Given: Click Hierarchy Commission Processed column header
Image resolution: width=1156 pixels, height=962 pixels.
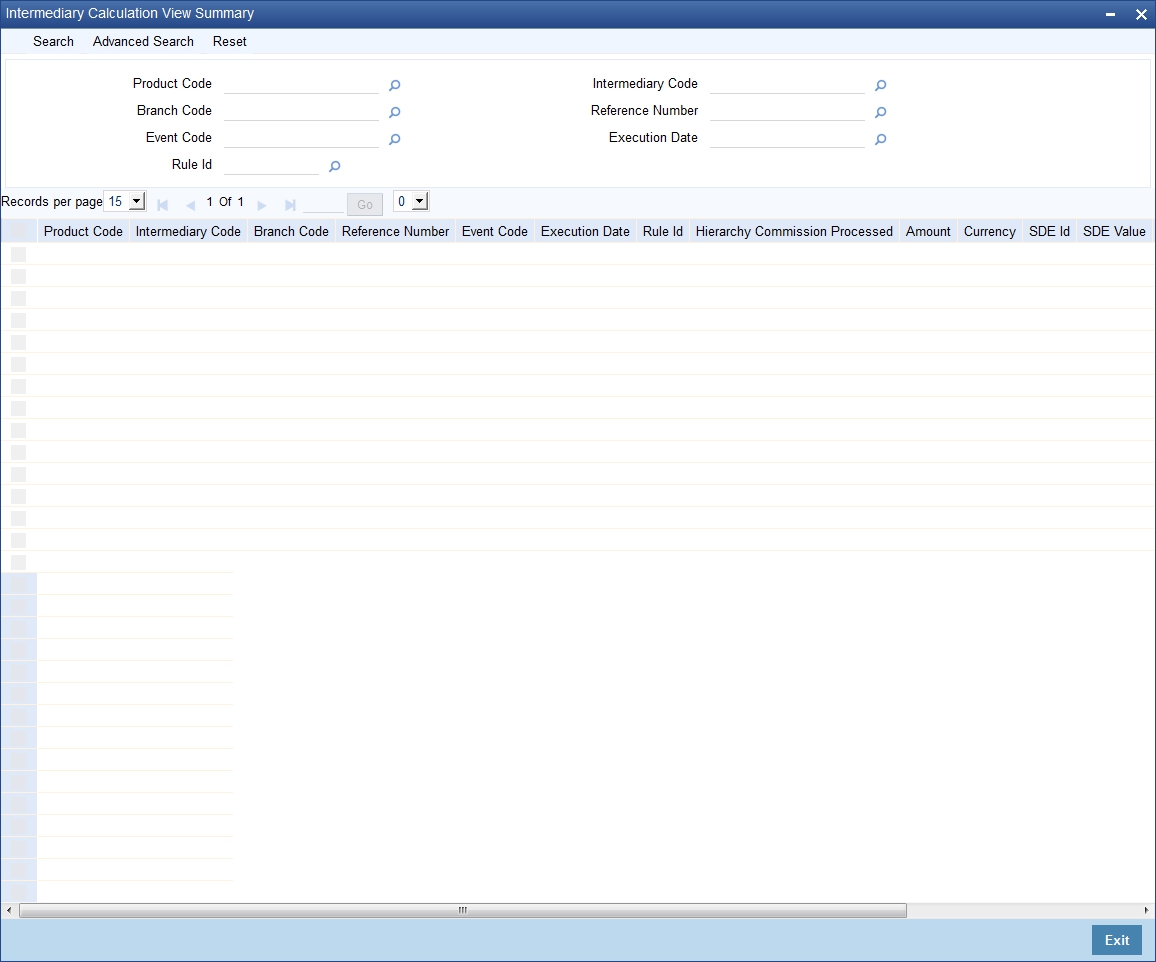Looking at the screenshot, I should [794, 231].
